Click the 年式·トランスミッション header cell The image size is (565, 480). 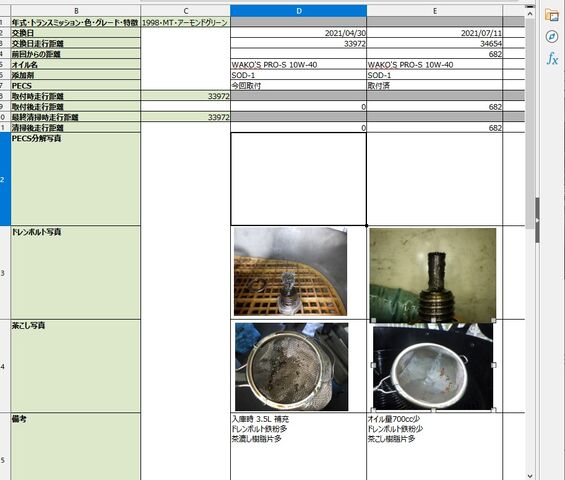tap(76, 23)
